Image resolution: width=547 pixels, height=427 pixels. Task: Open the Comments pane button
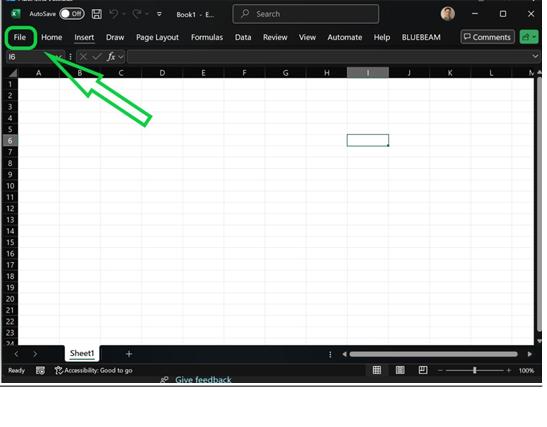(x=487, y=37)
